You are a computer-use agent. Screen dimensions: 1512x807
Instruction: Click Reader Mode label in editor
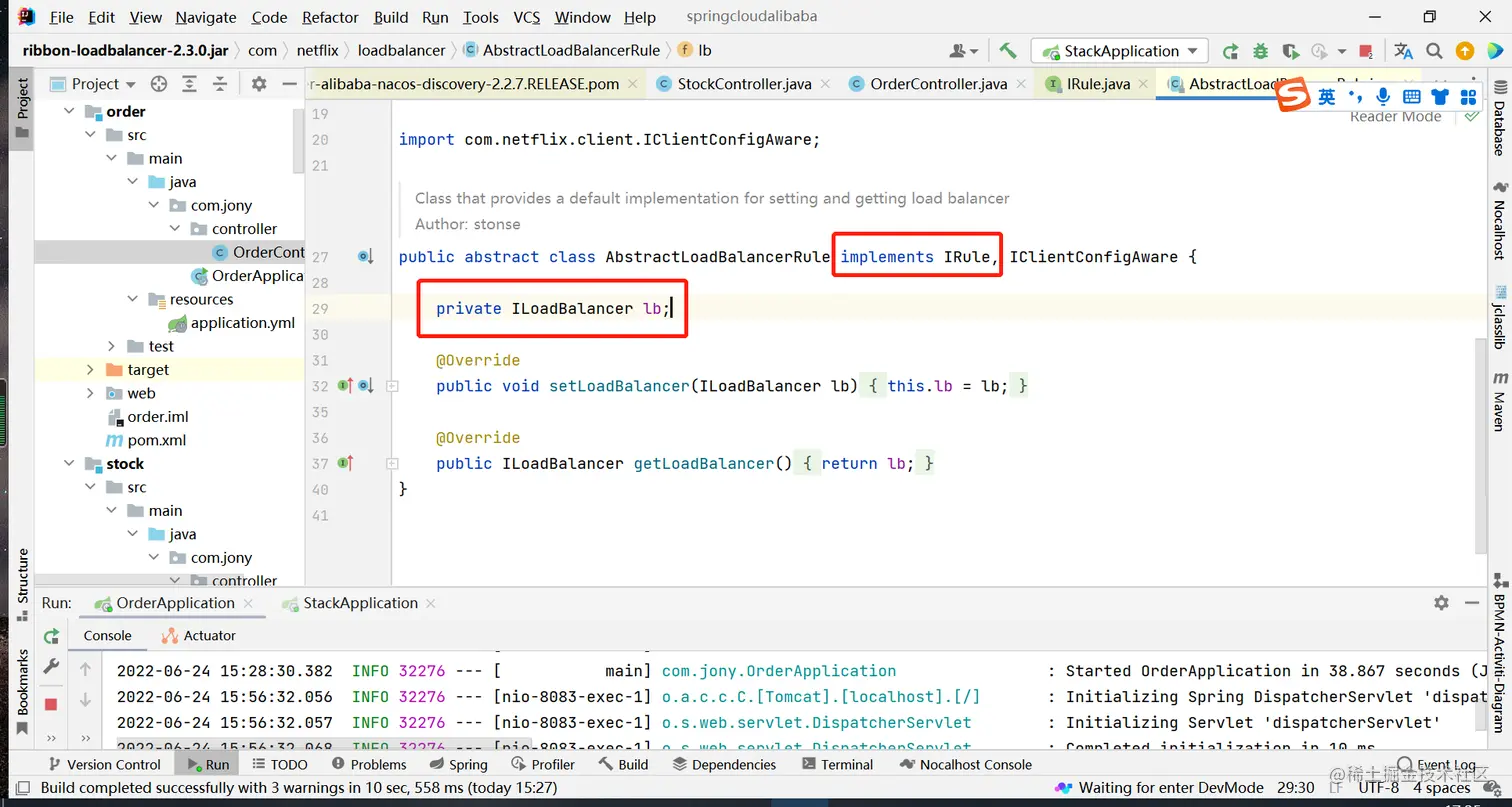coord(1395,117)
